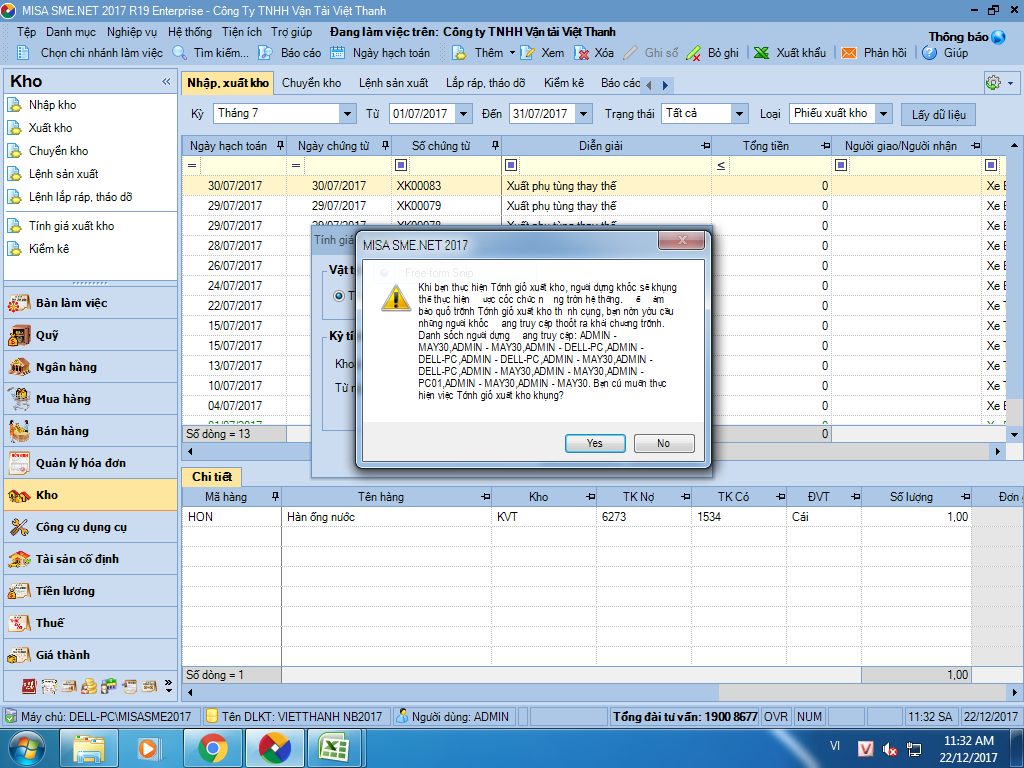This screenshot has width=1024, height=768.
Task: Open Kiểm kê in the sidebar
Action: point(49,249)
